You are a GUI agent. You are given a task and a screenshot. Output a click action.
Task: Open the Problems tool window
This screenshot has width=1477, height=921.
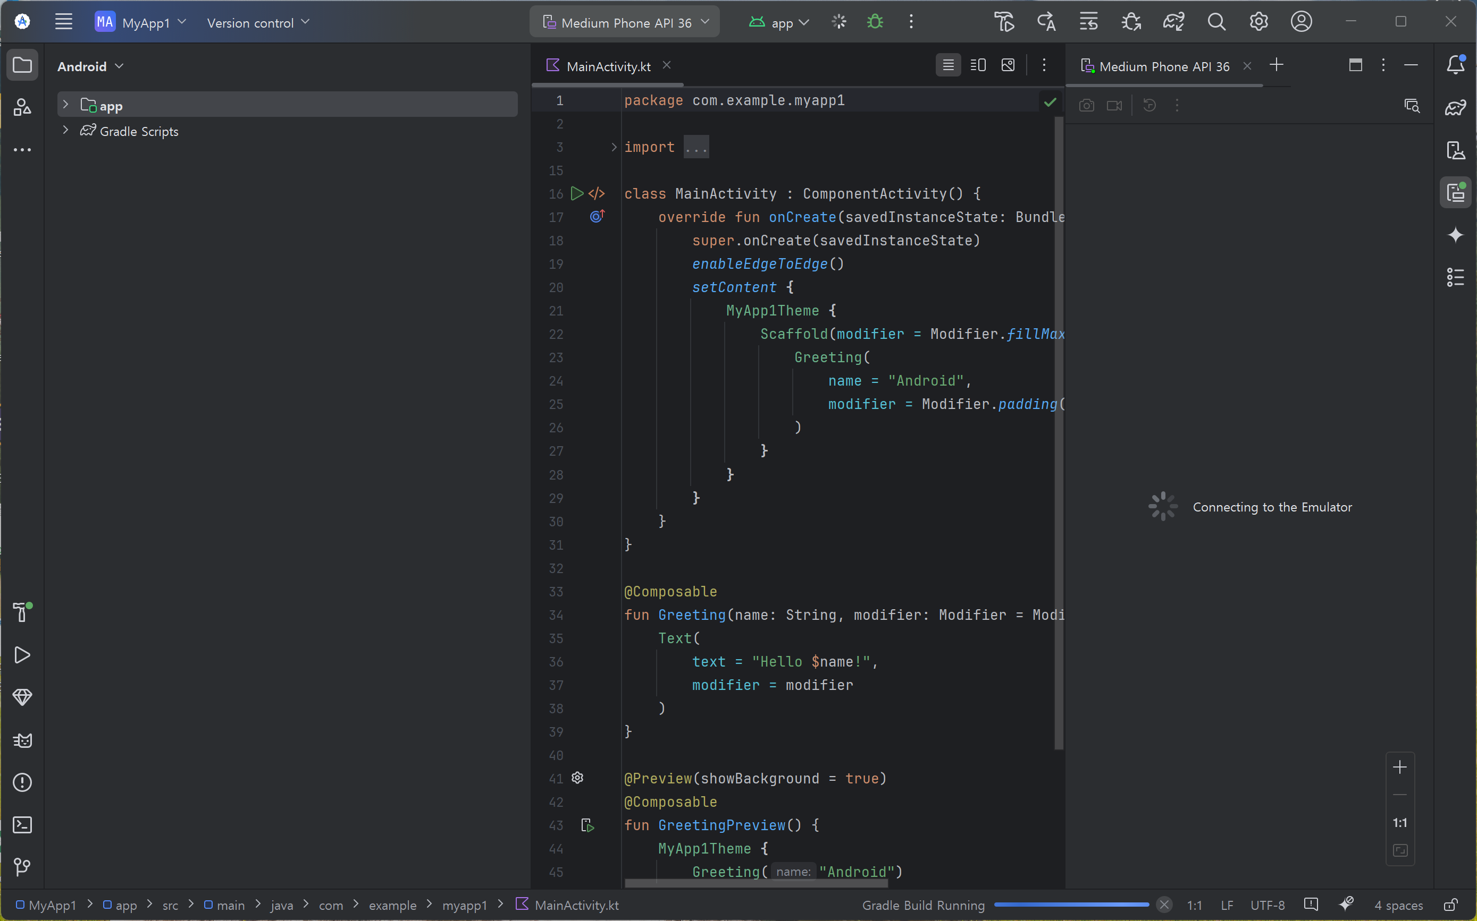tap(22, 782)
